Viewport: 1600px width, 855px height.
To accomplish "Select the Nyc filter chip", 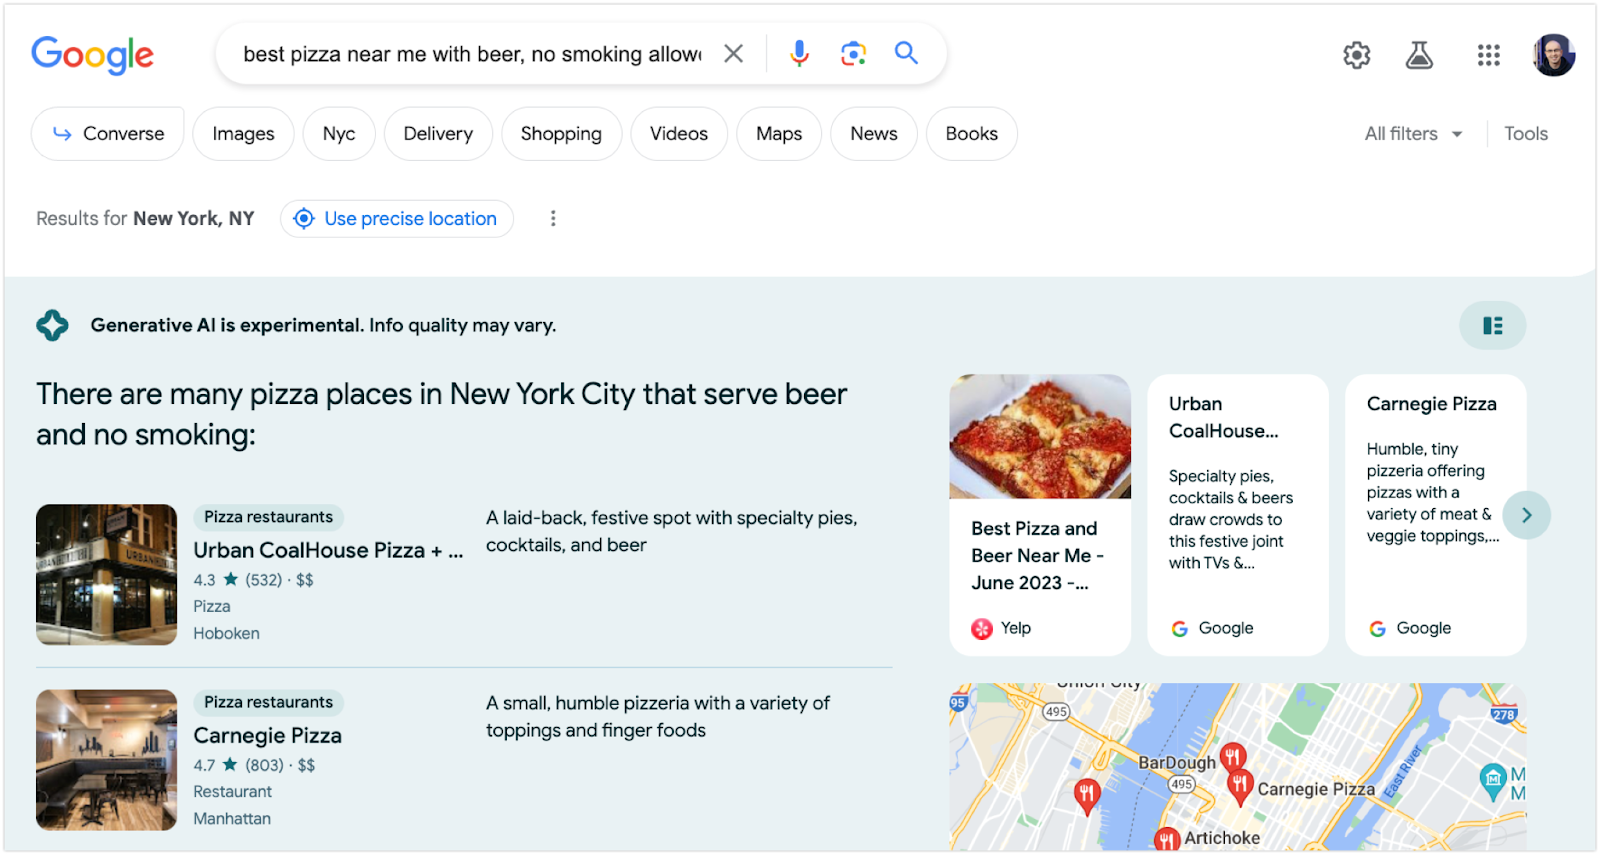I will [339, 134].
